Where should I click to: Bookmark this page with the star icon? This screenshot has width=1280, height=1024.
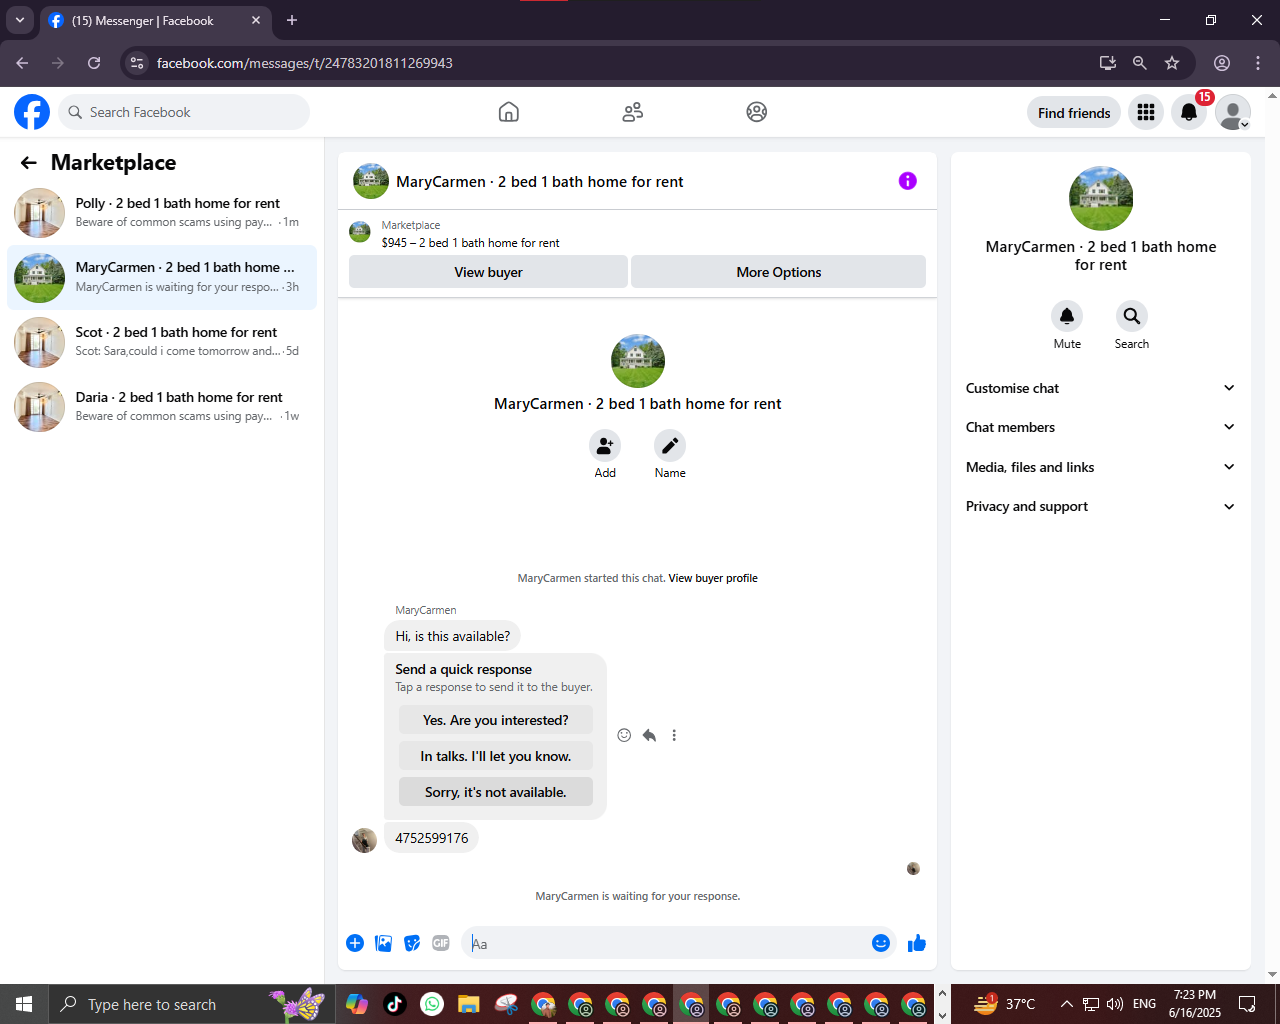1172,63
